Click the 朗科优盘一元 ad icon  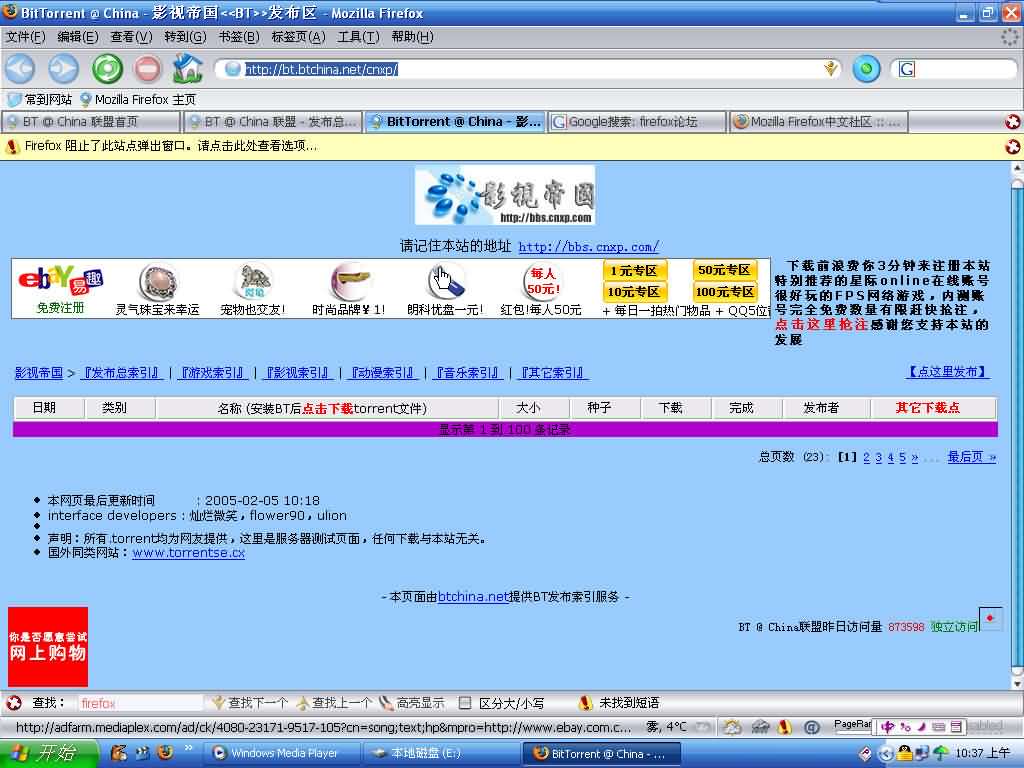click(x=446, y=282)
